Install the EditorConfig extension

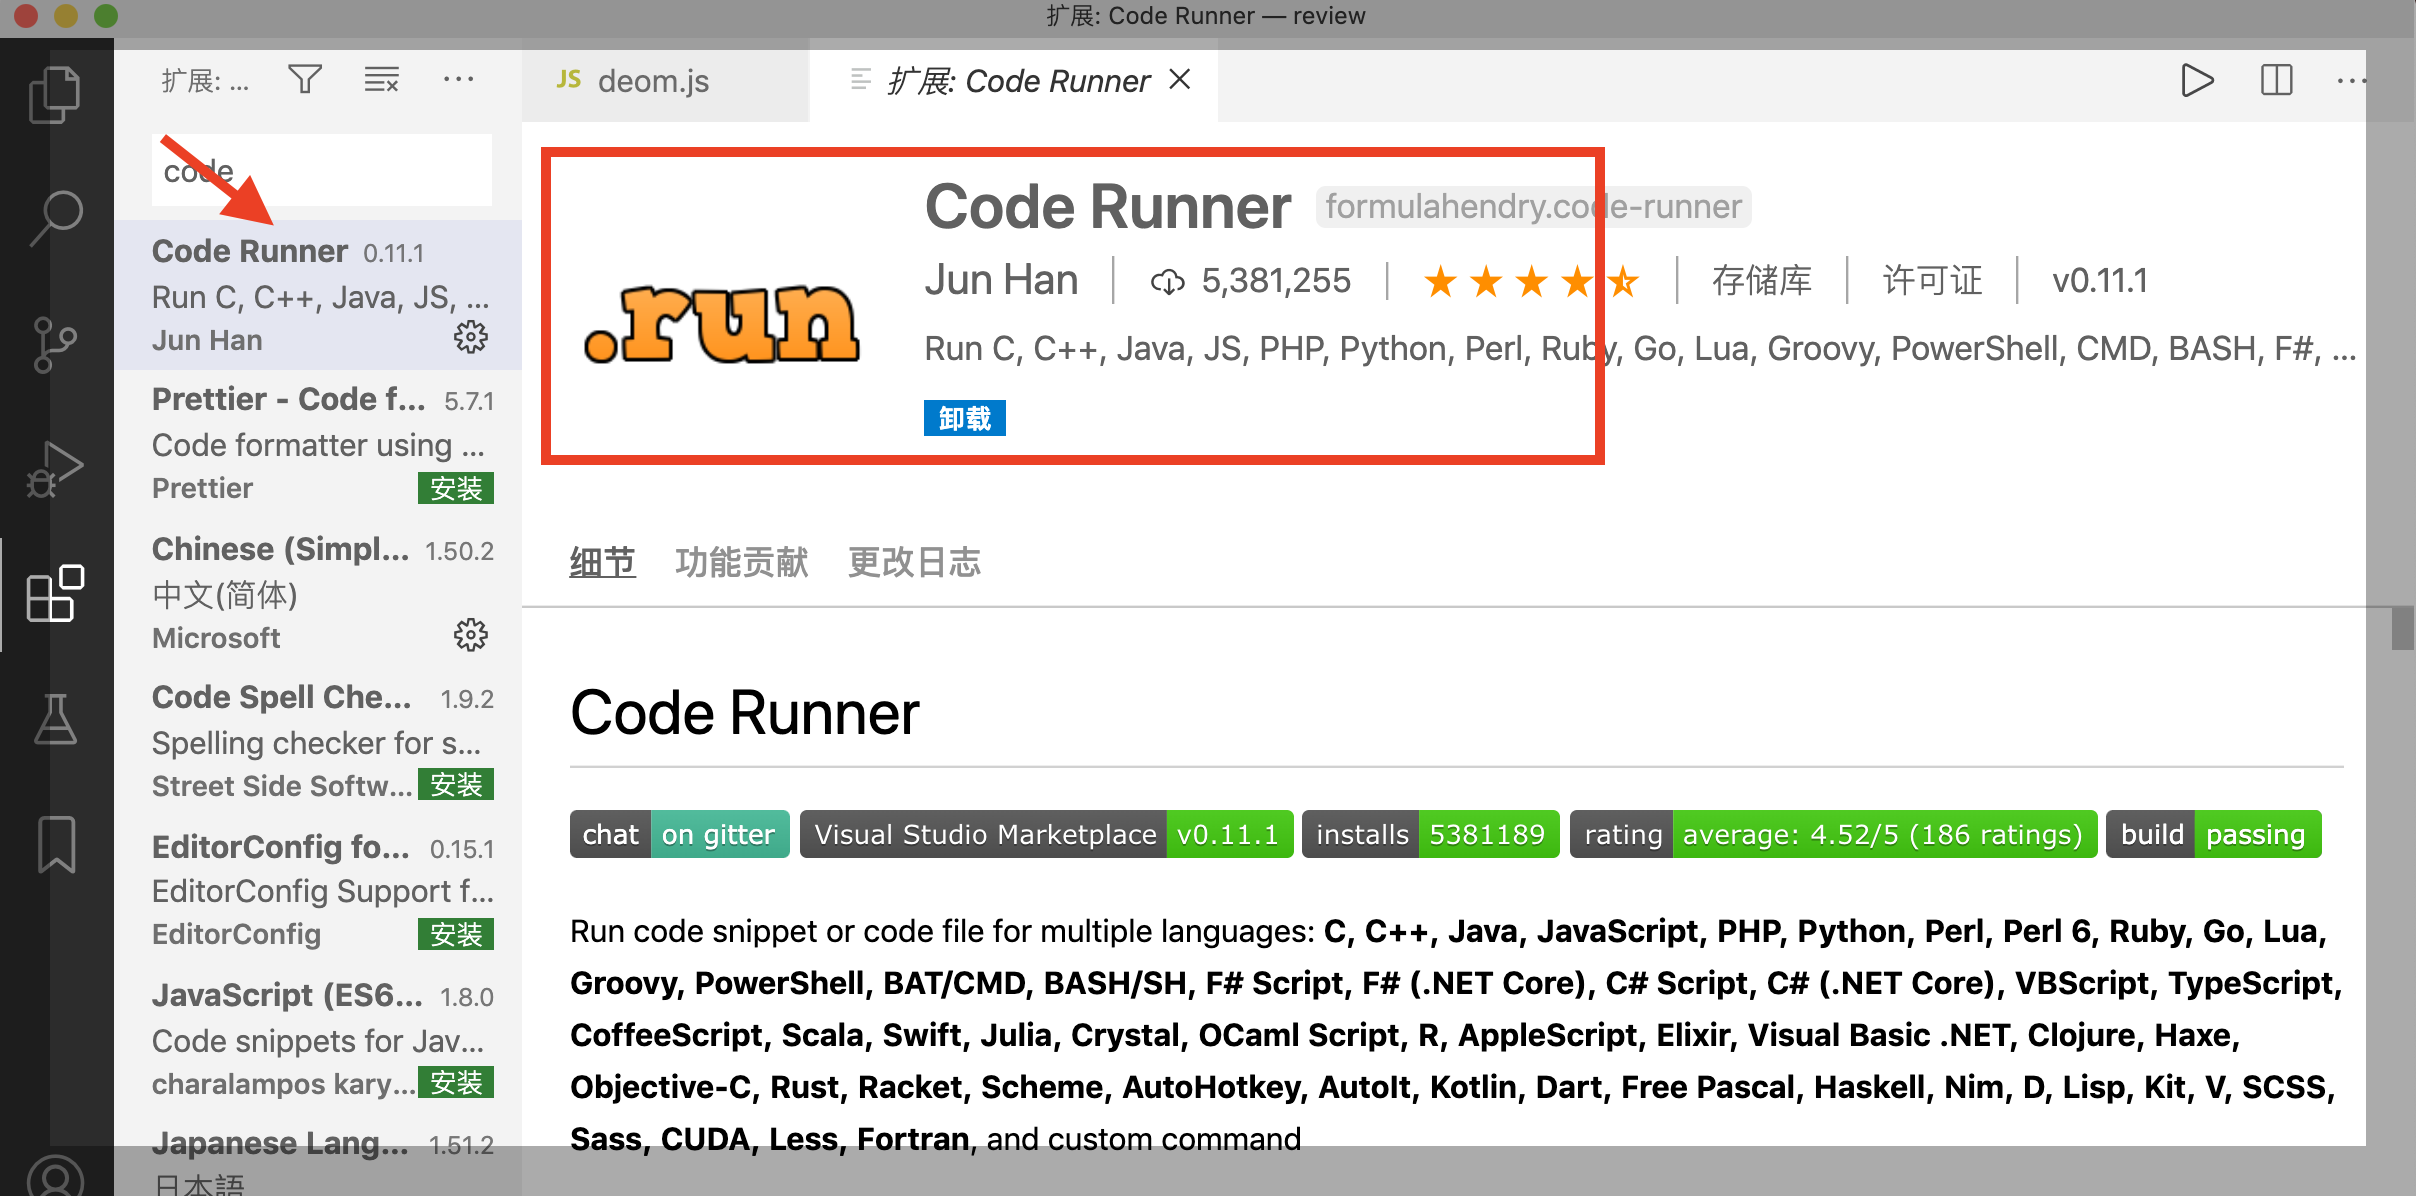(x=456, y=934)
